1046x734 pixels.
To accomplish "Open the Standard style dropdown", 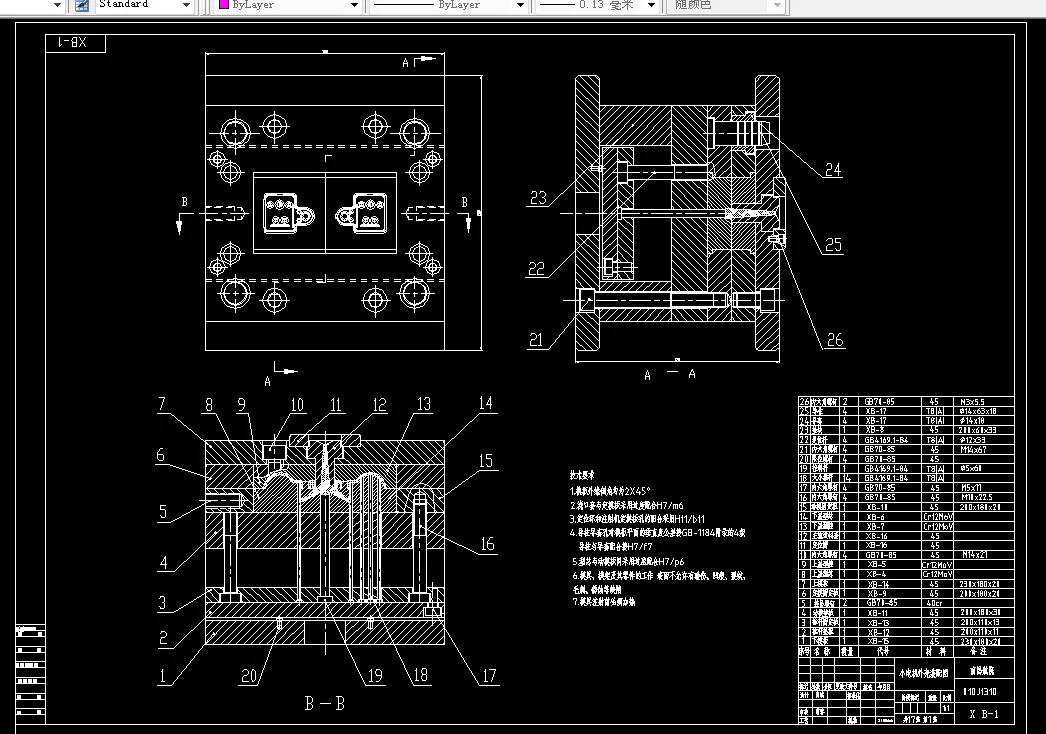I will [187, 5].
